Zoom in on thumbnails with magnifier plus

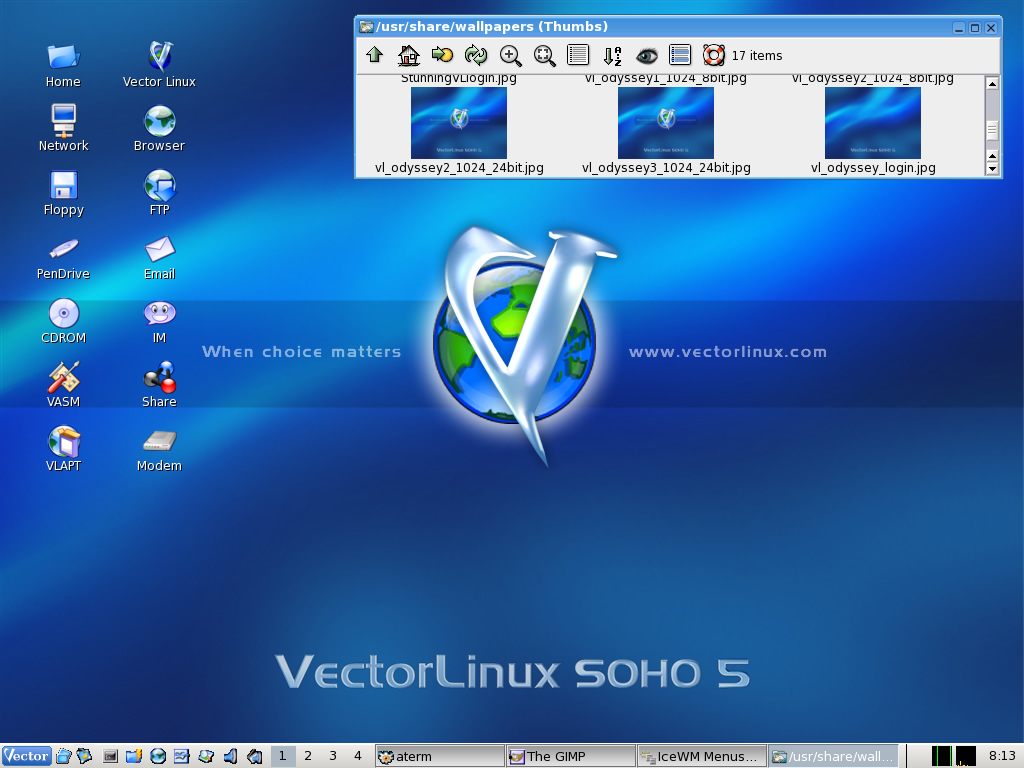click(511, 56)
